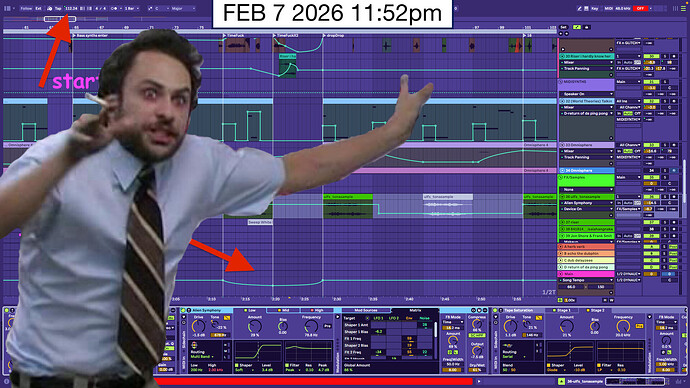Click the Set locator button
Screen dimensions: 690x388
click(564, 27)
